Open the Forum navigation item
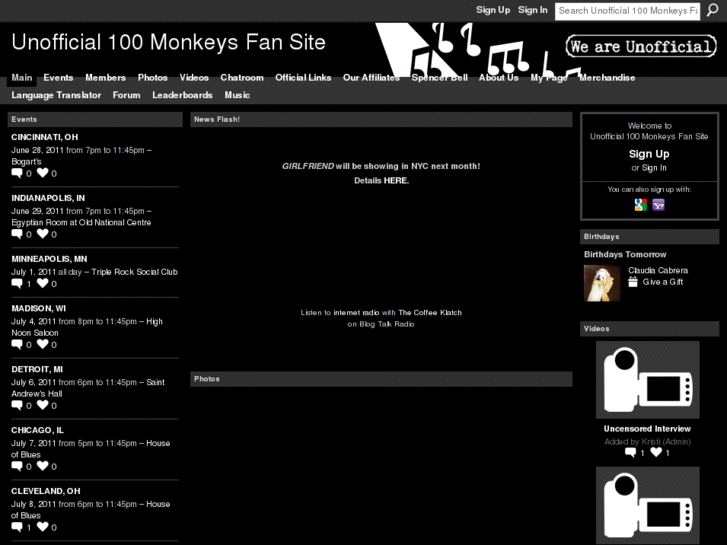Viewport: 727px width, 545px height. (127, 95)
